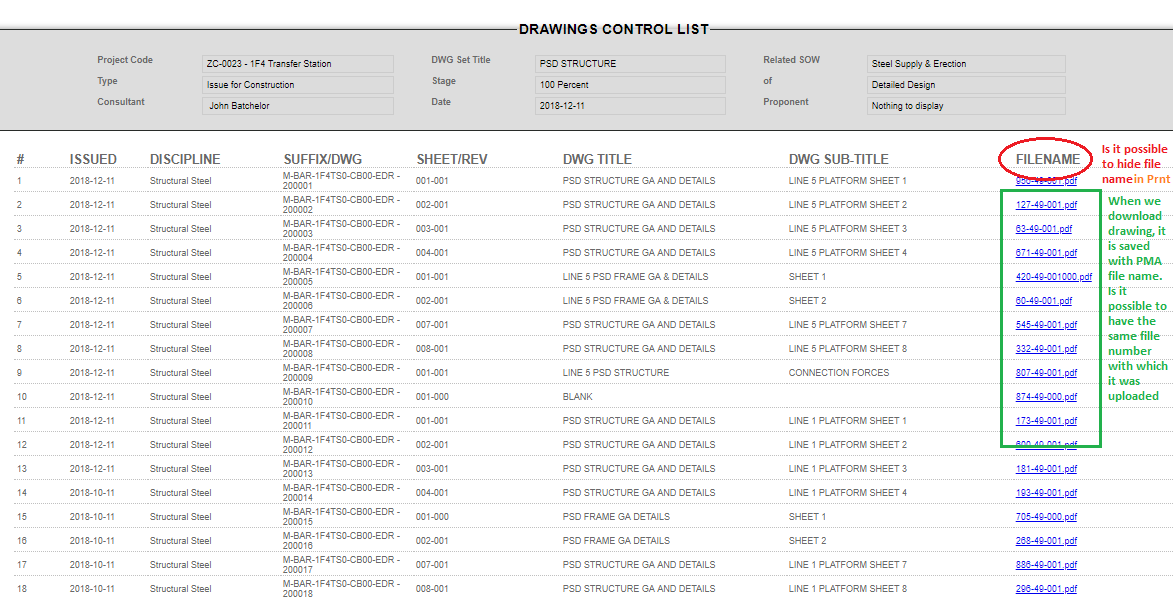Click the Project Code field
Image resolution: width=1173 pixels, height=597 pixels.
tap(297, 64)
